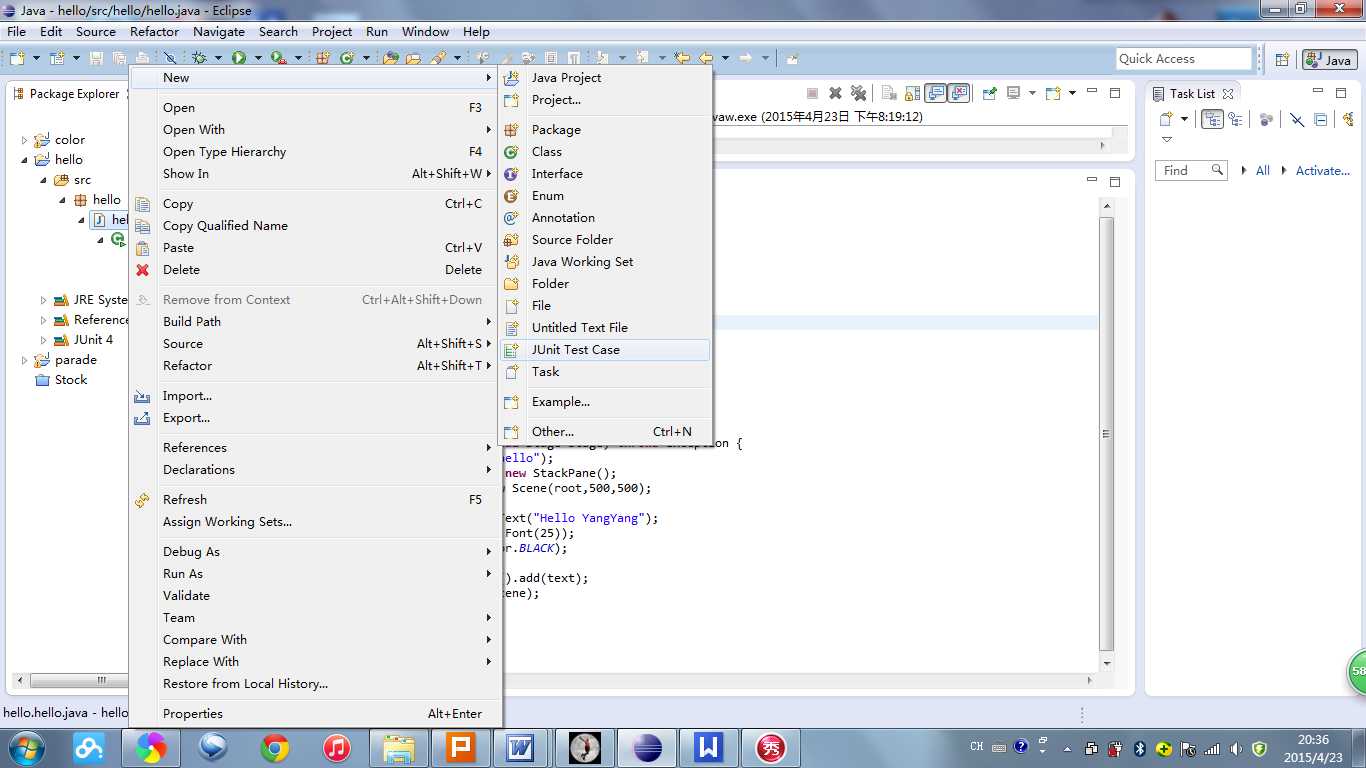
Task: Click the Back navigation arrow in toolbar
Action: click(x=707, y=58)
